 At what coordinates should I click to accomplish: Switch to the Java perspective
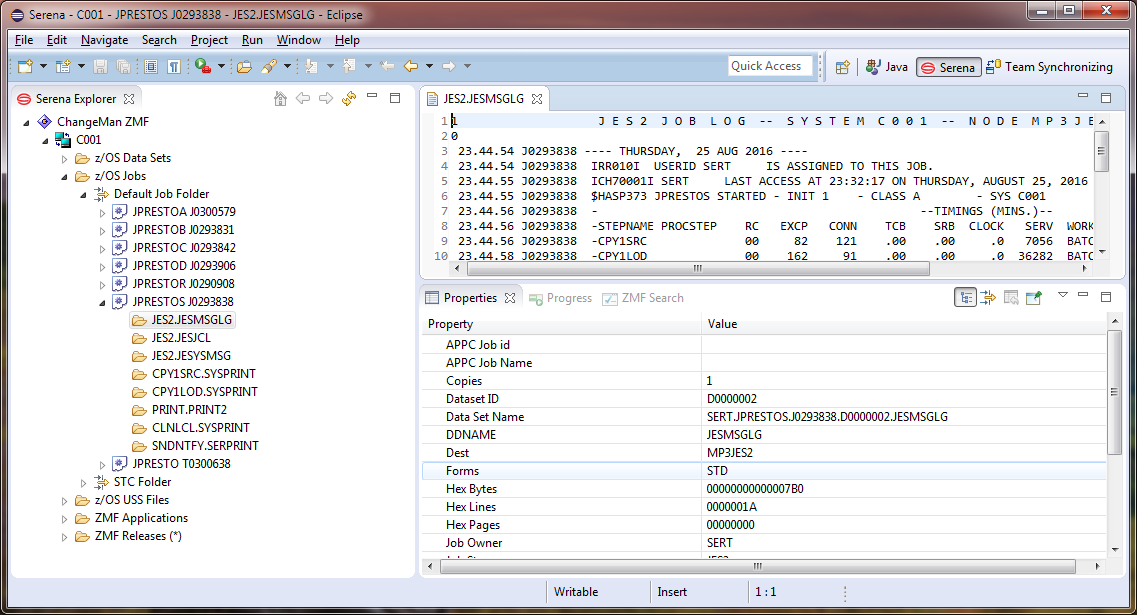pyautogui.click(x=886, y=67)
